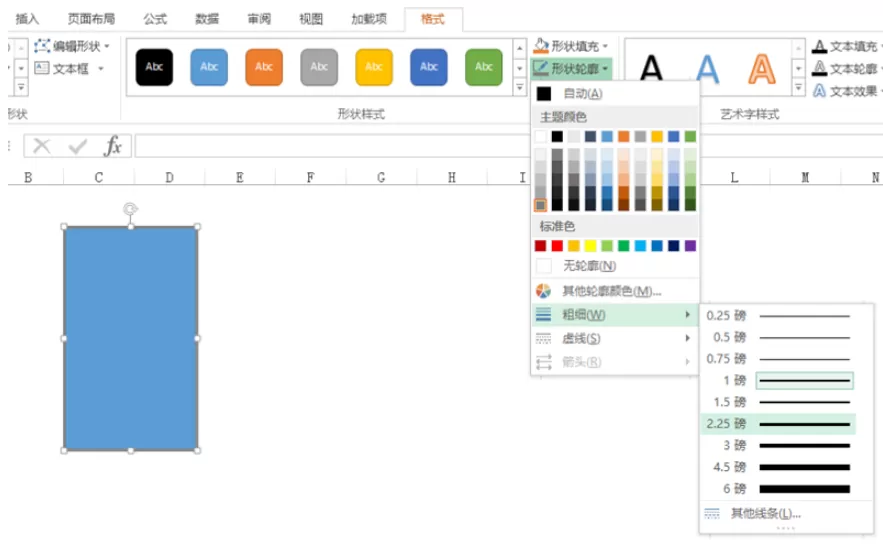The height and width of the screenshot is (550, 883).
Task: Select column D header
Action: coord(170,177)
